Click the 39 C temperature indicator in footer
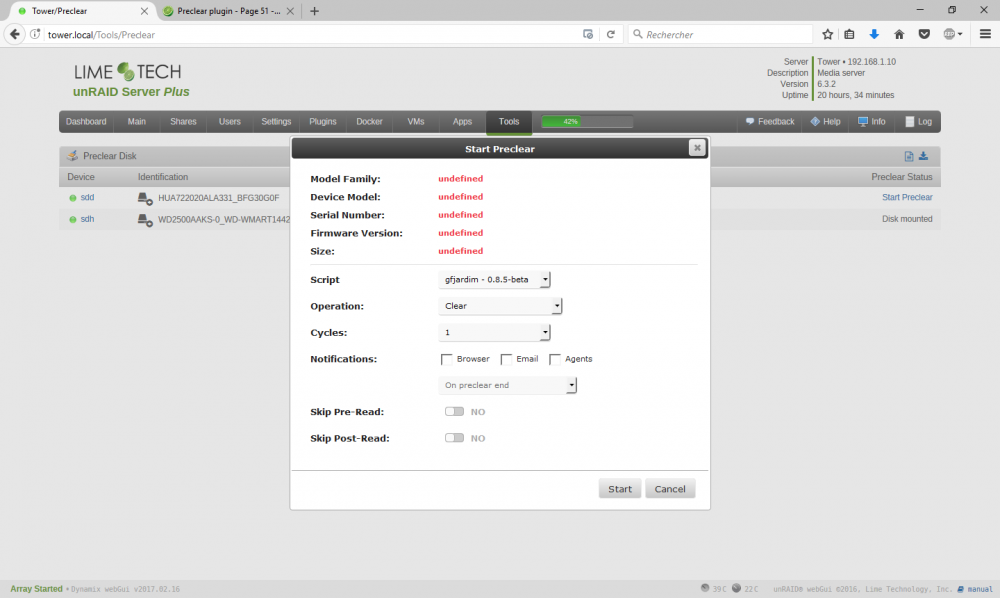This screenshot has height=598, width=1000. 713,588
